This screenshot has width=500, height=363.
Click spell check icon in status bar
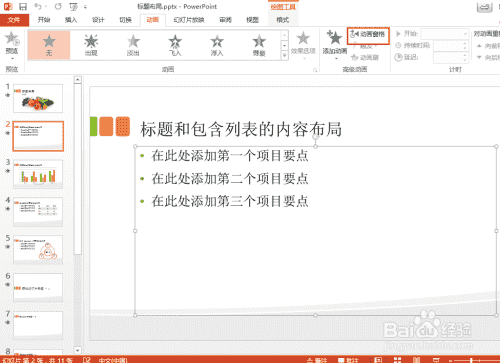(87, 360)
